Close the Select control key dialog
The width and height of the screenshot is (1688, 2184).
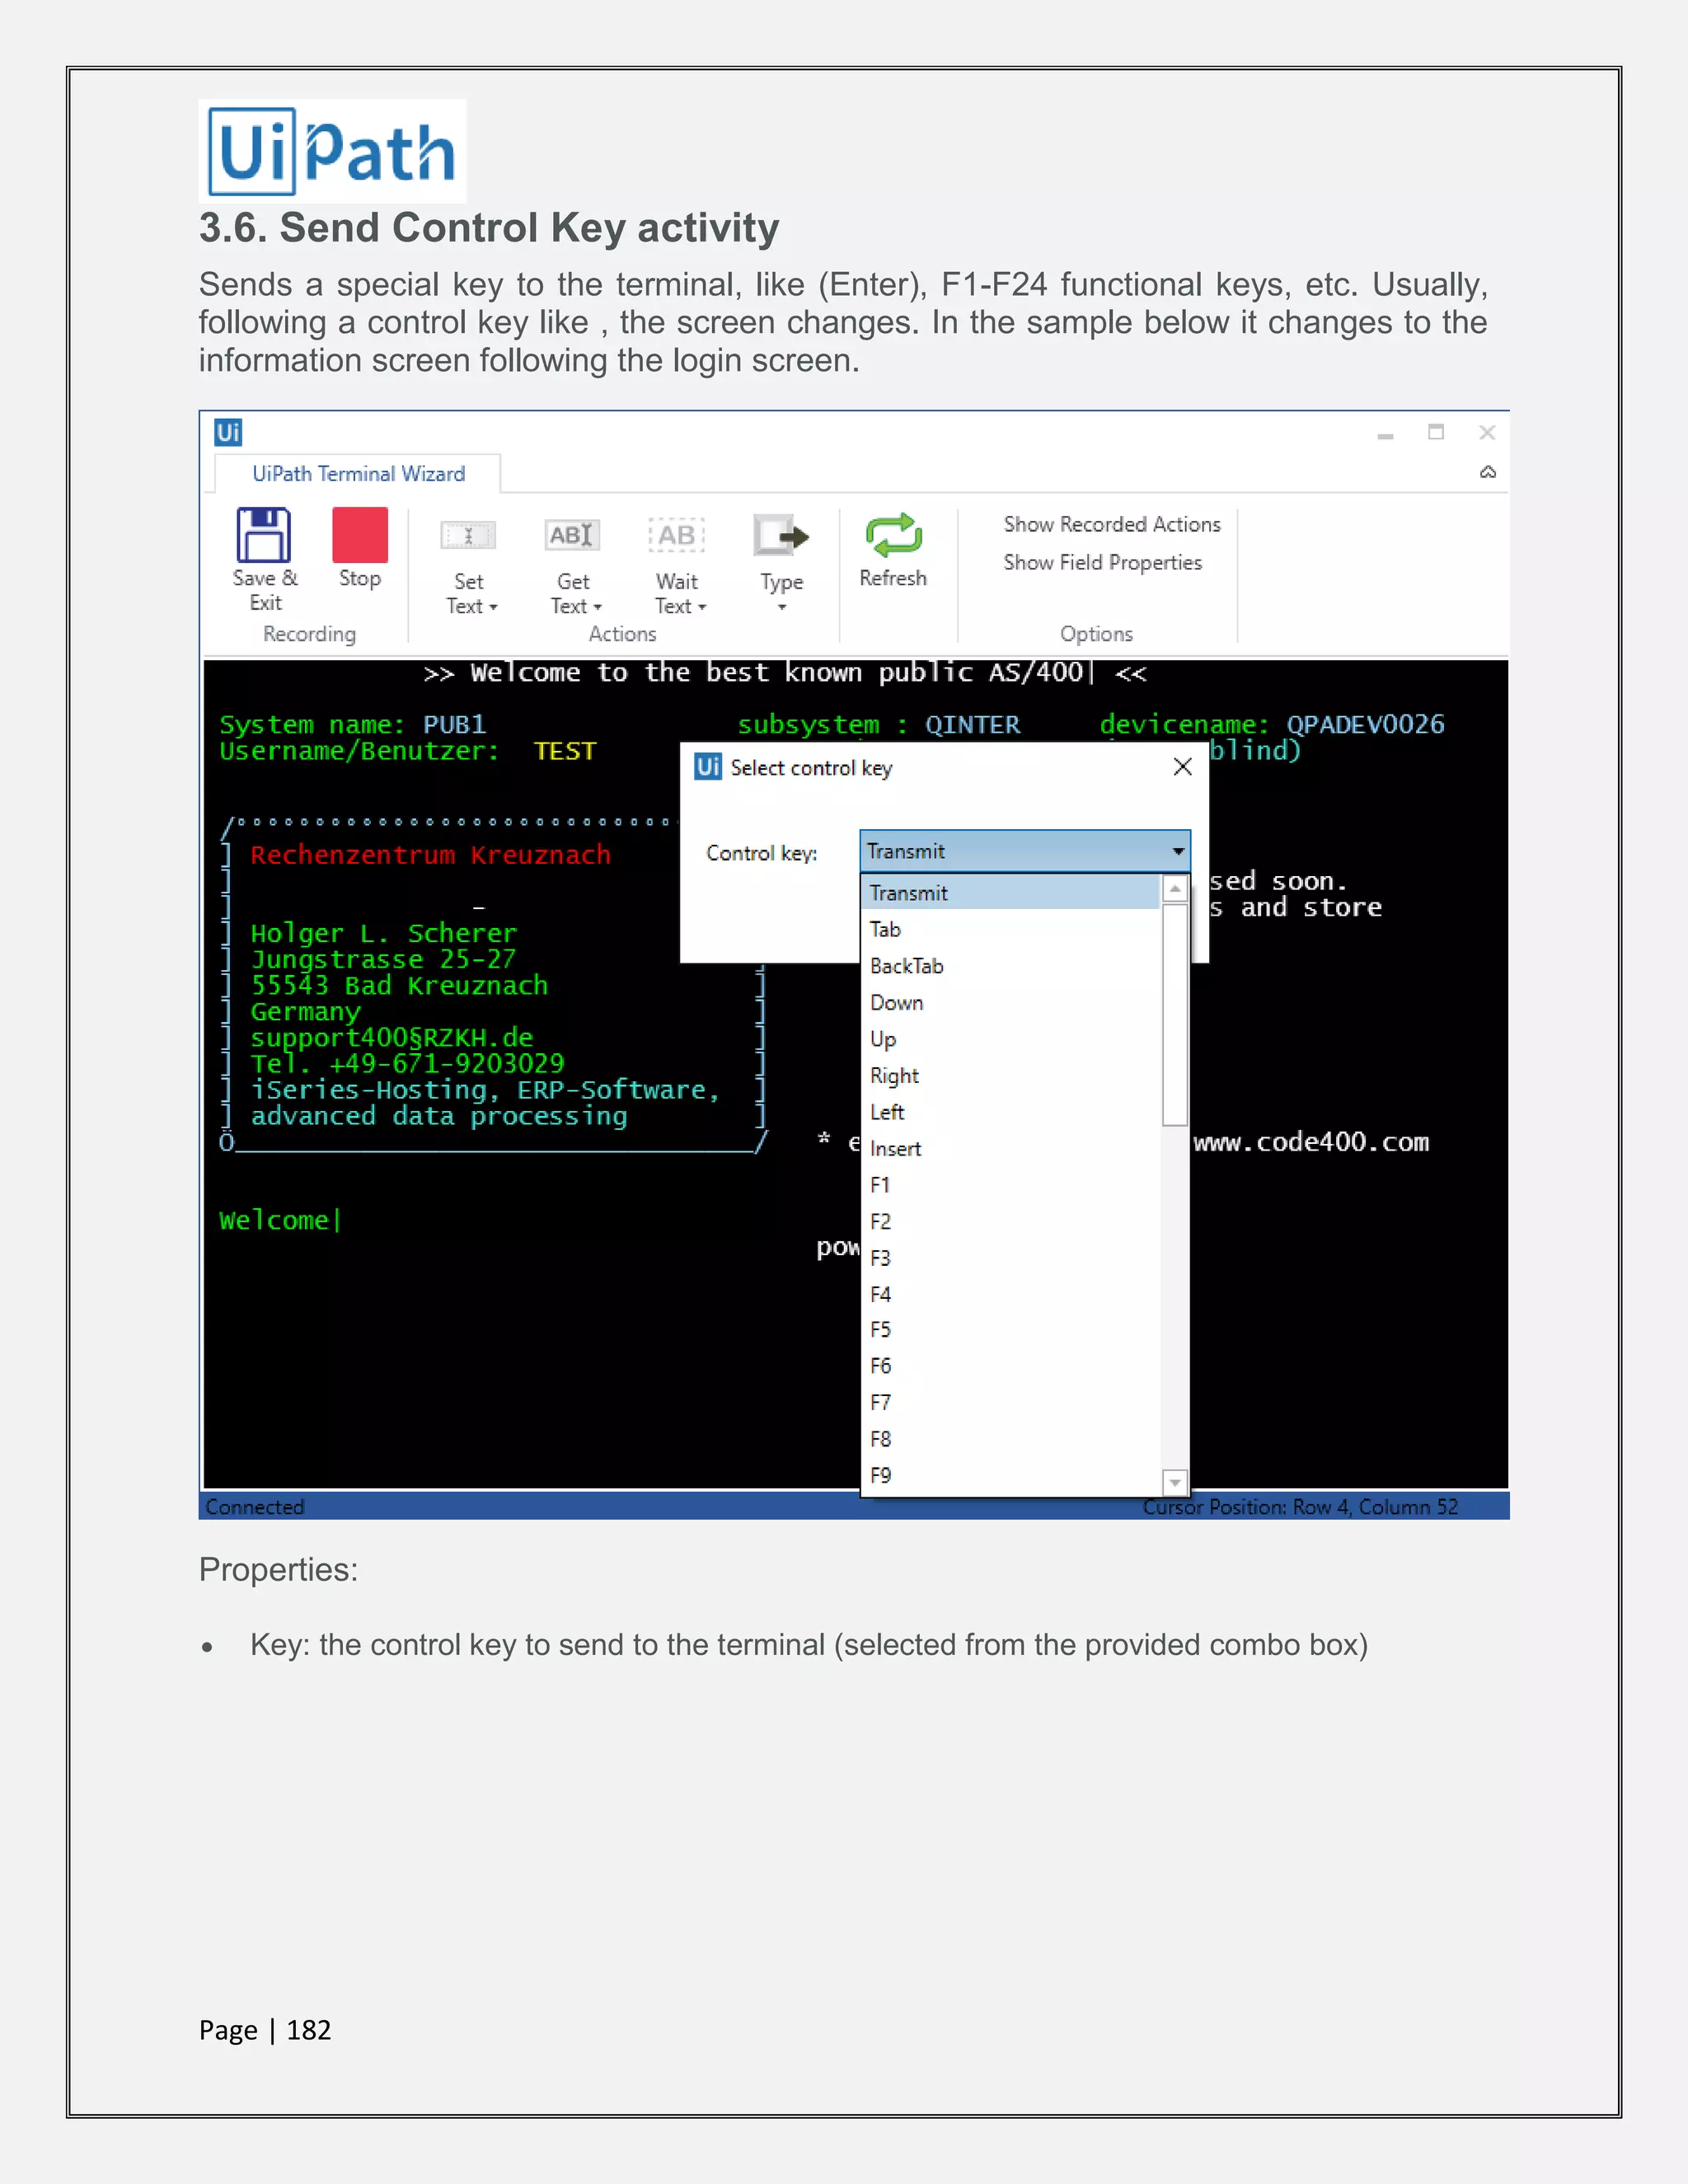(1183, 767)
